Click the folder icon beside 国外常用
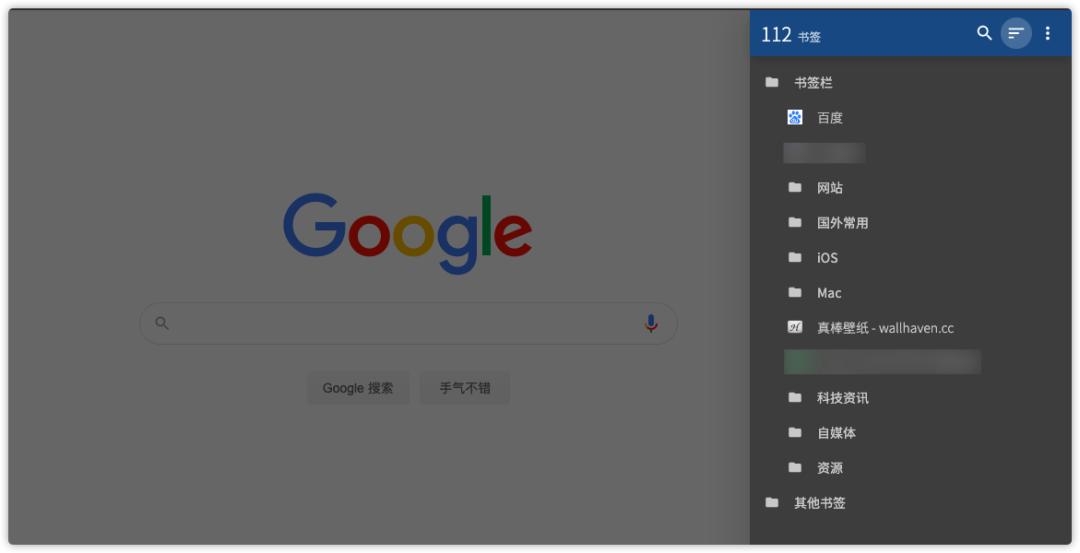1080x553 pixels. point(795,222)
